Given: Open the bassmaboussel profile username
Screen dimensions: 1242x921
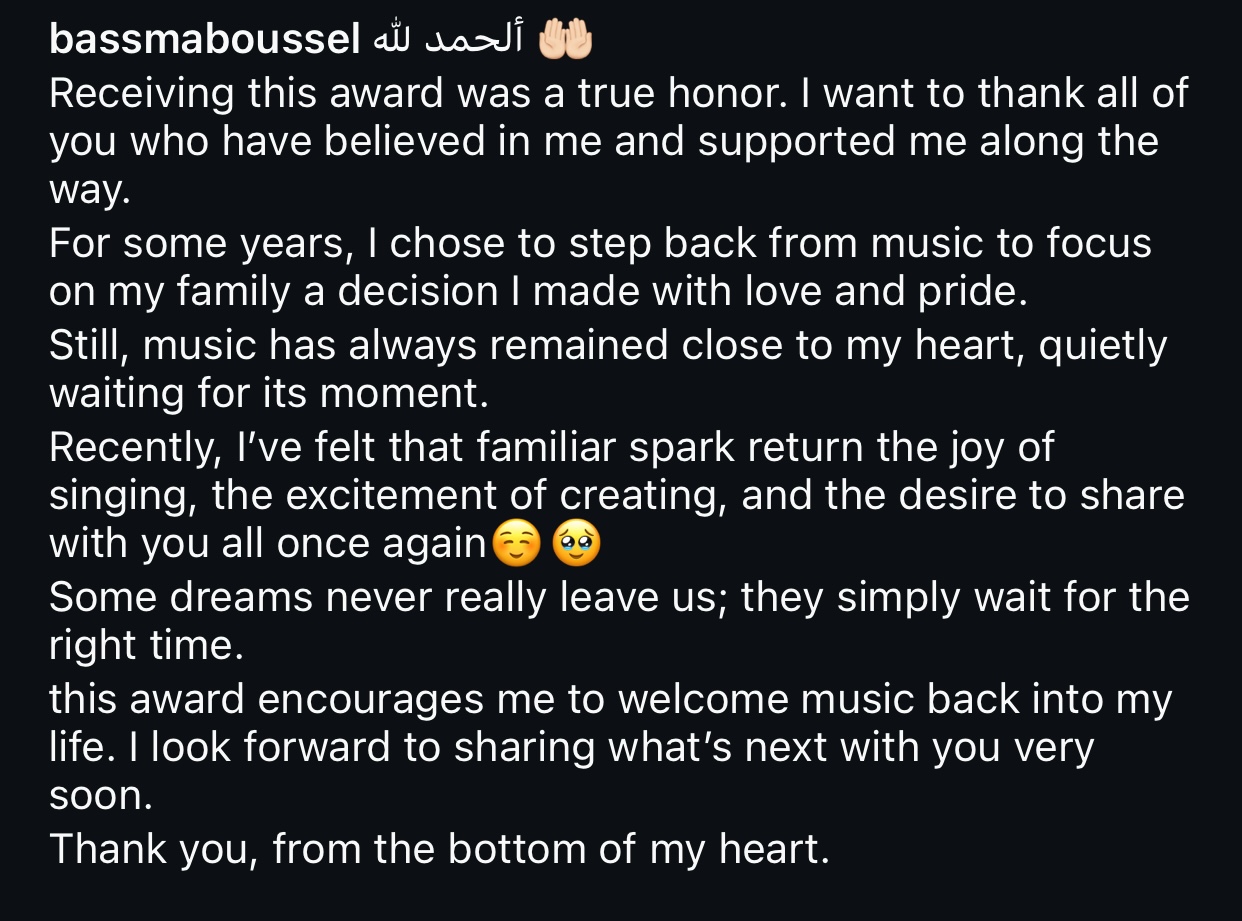Looking at the screenshot, I should coord(205,40).
